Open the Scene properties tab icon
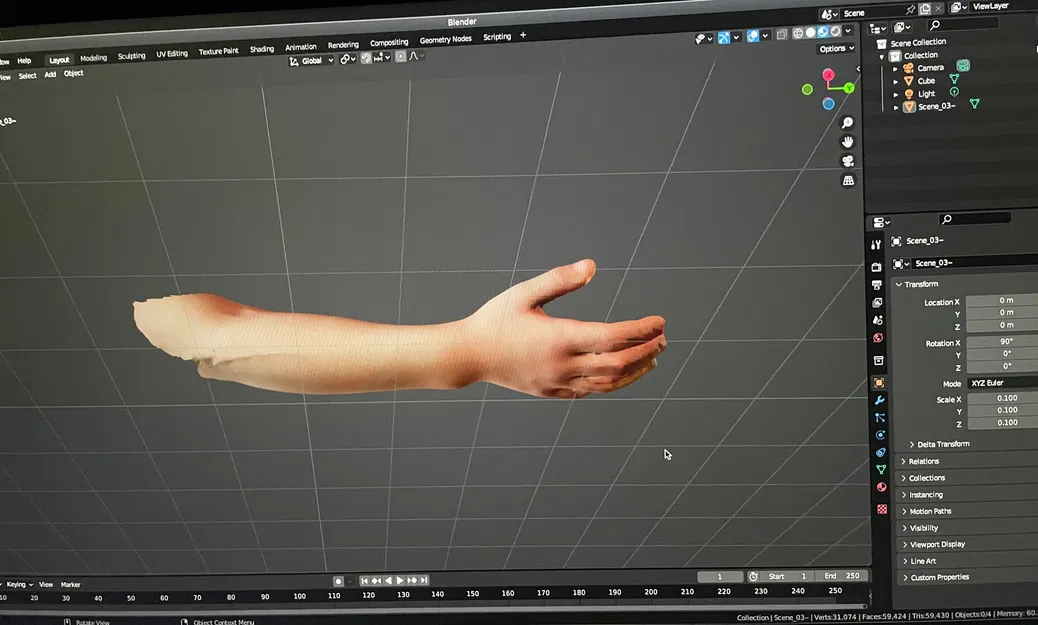The width and height of the screenshot is (1038, 625). pos(878,320)
